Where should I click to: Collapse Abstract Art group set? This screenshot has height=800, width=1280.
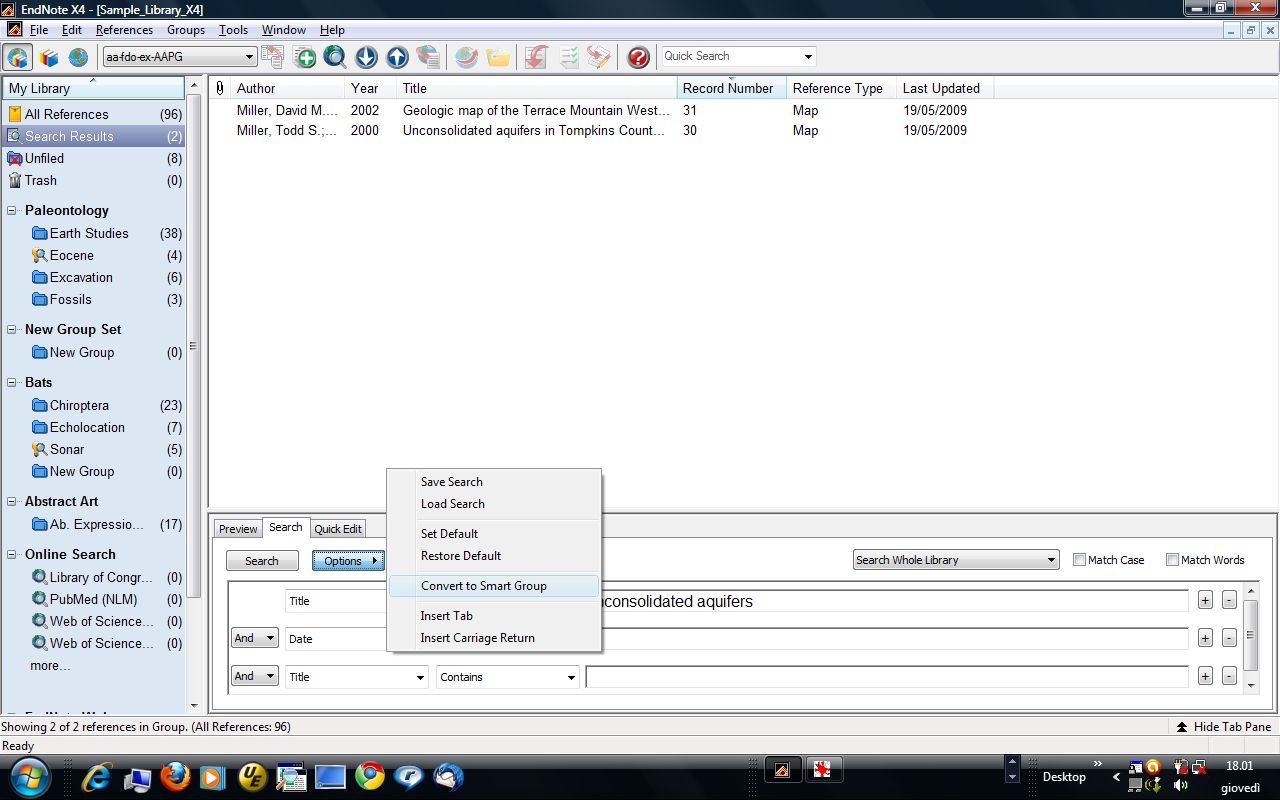(x=13, y=502)
